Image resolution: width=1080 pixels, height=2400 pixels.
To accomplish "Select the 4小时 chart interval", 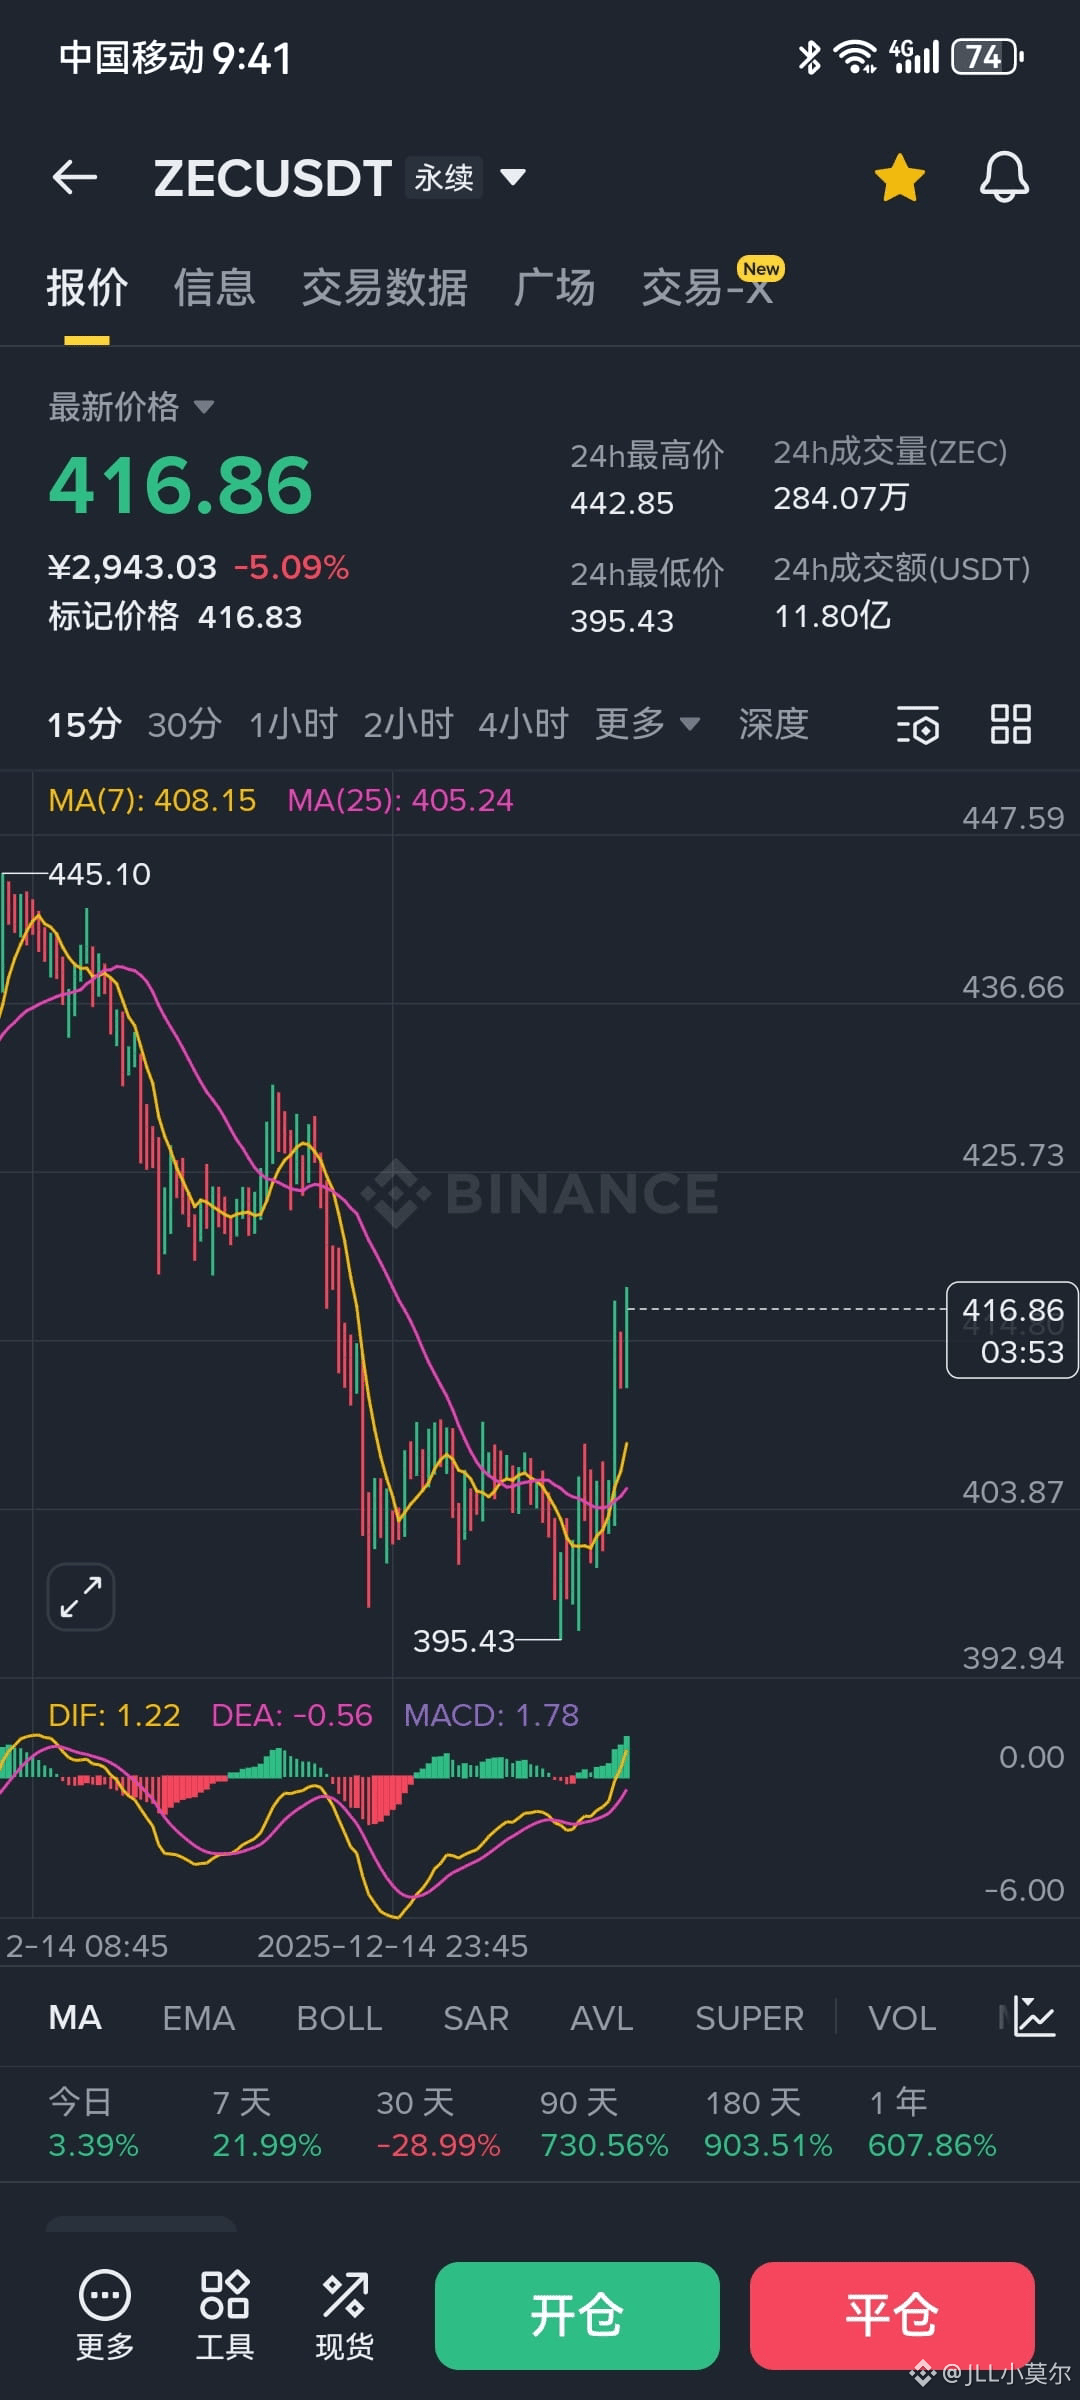I will coord(523,724).
